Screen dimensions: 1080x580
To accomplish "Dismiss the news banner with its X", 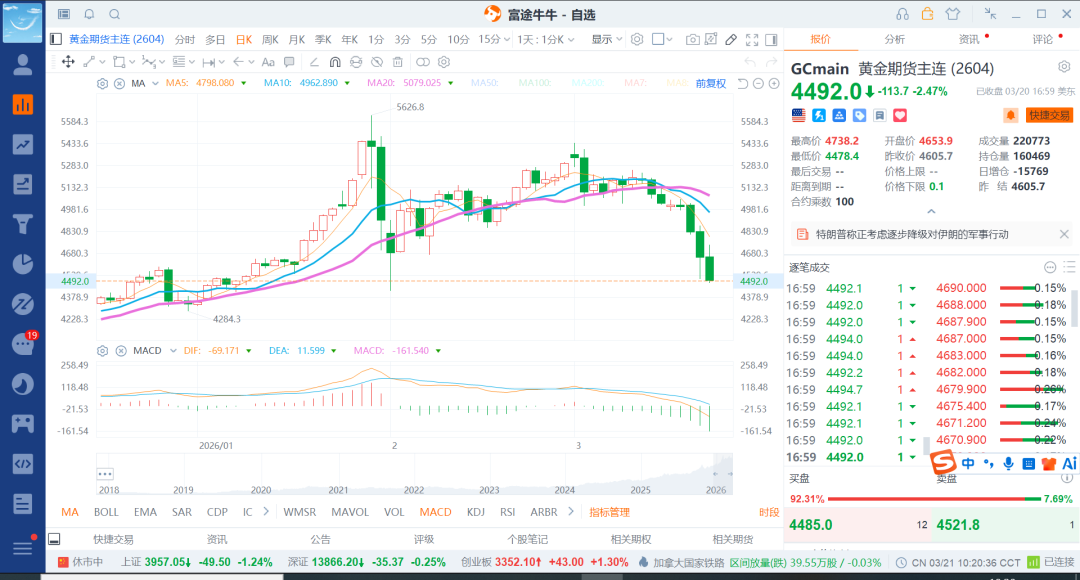I will click(1064, 234).
